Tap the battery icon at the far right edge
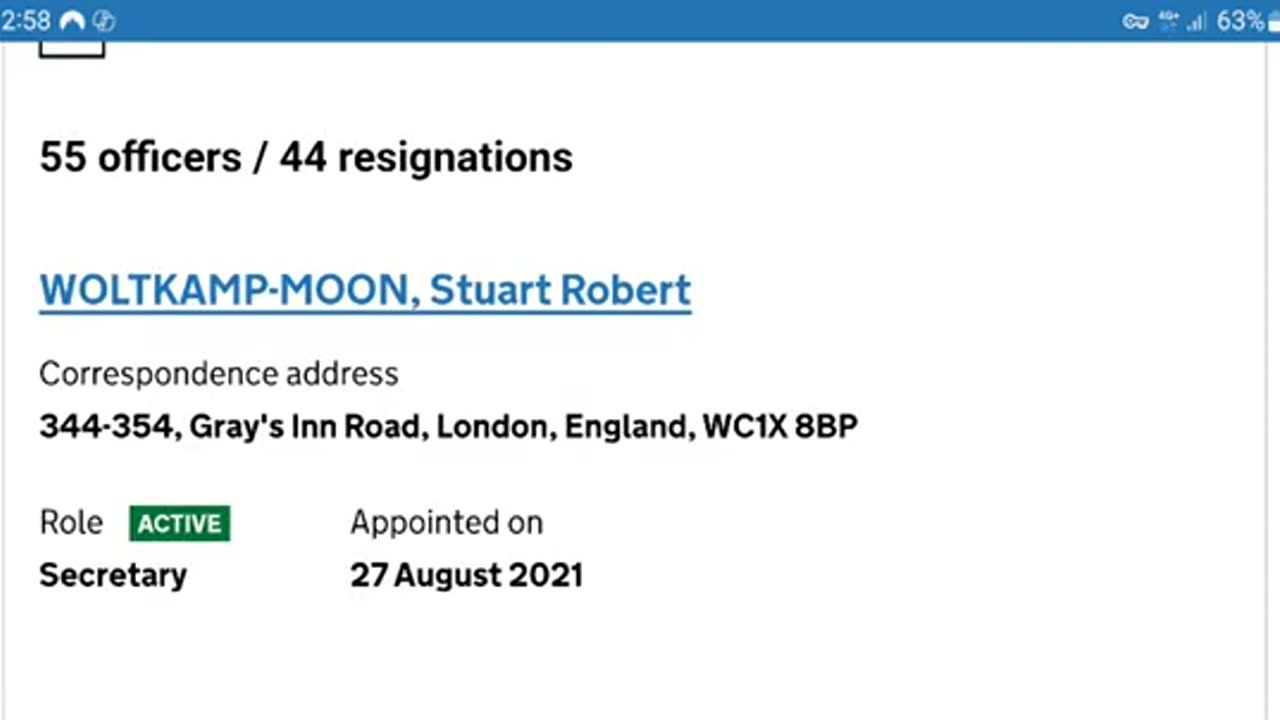Image resolution: width=1280 pixels, height=720 pixels. click(1273, 22)
